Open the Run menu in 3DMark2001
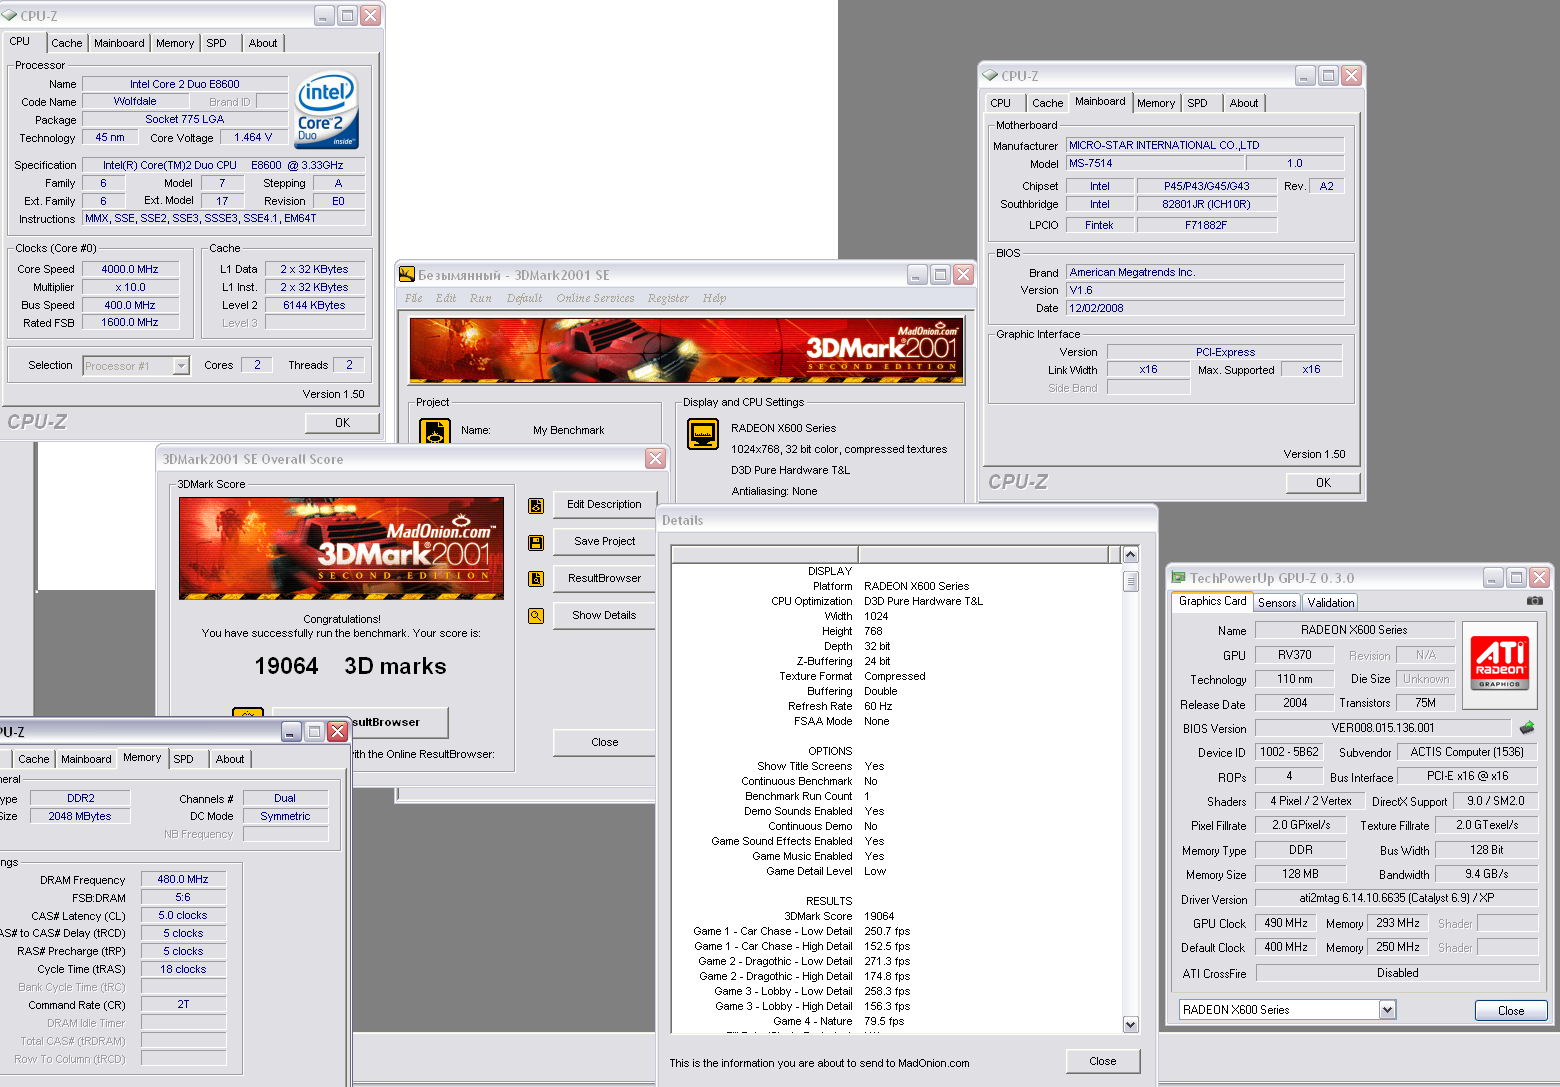The image size is (1560, 1087). [x=481, y=298]
